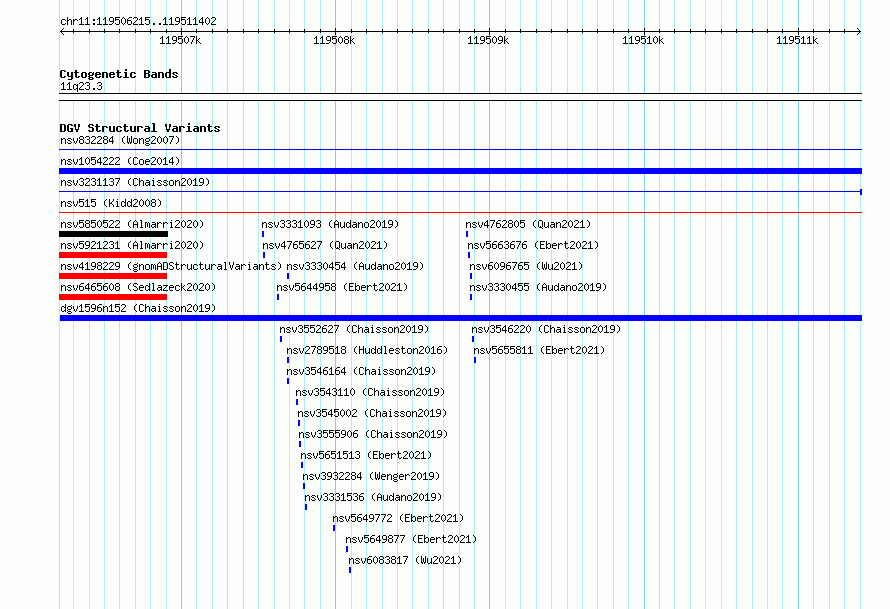The width and height of the screenshot is (890, 609).
Task: Click the black bar for nsv5850522 (Almarri2020)
Action: 114,234
